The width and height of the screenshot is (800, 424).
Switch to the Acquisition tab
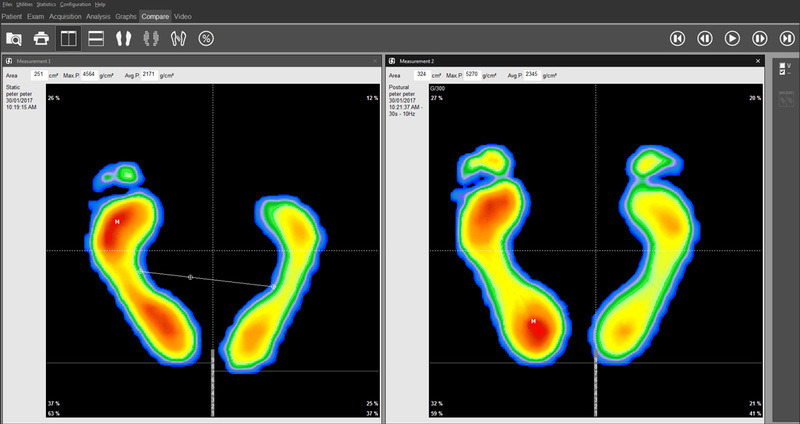[65, 17]
